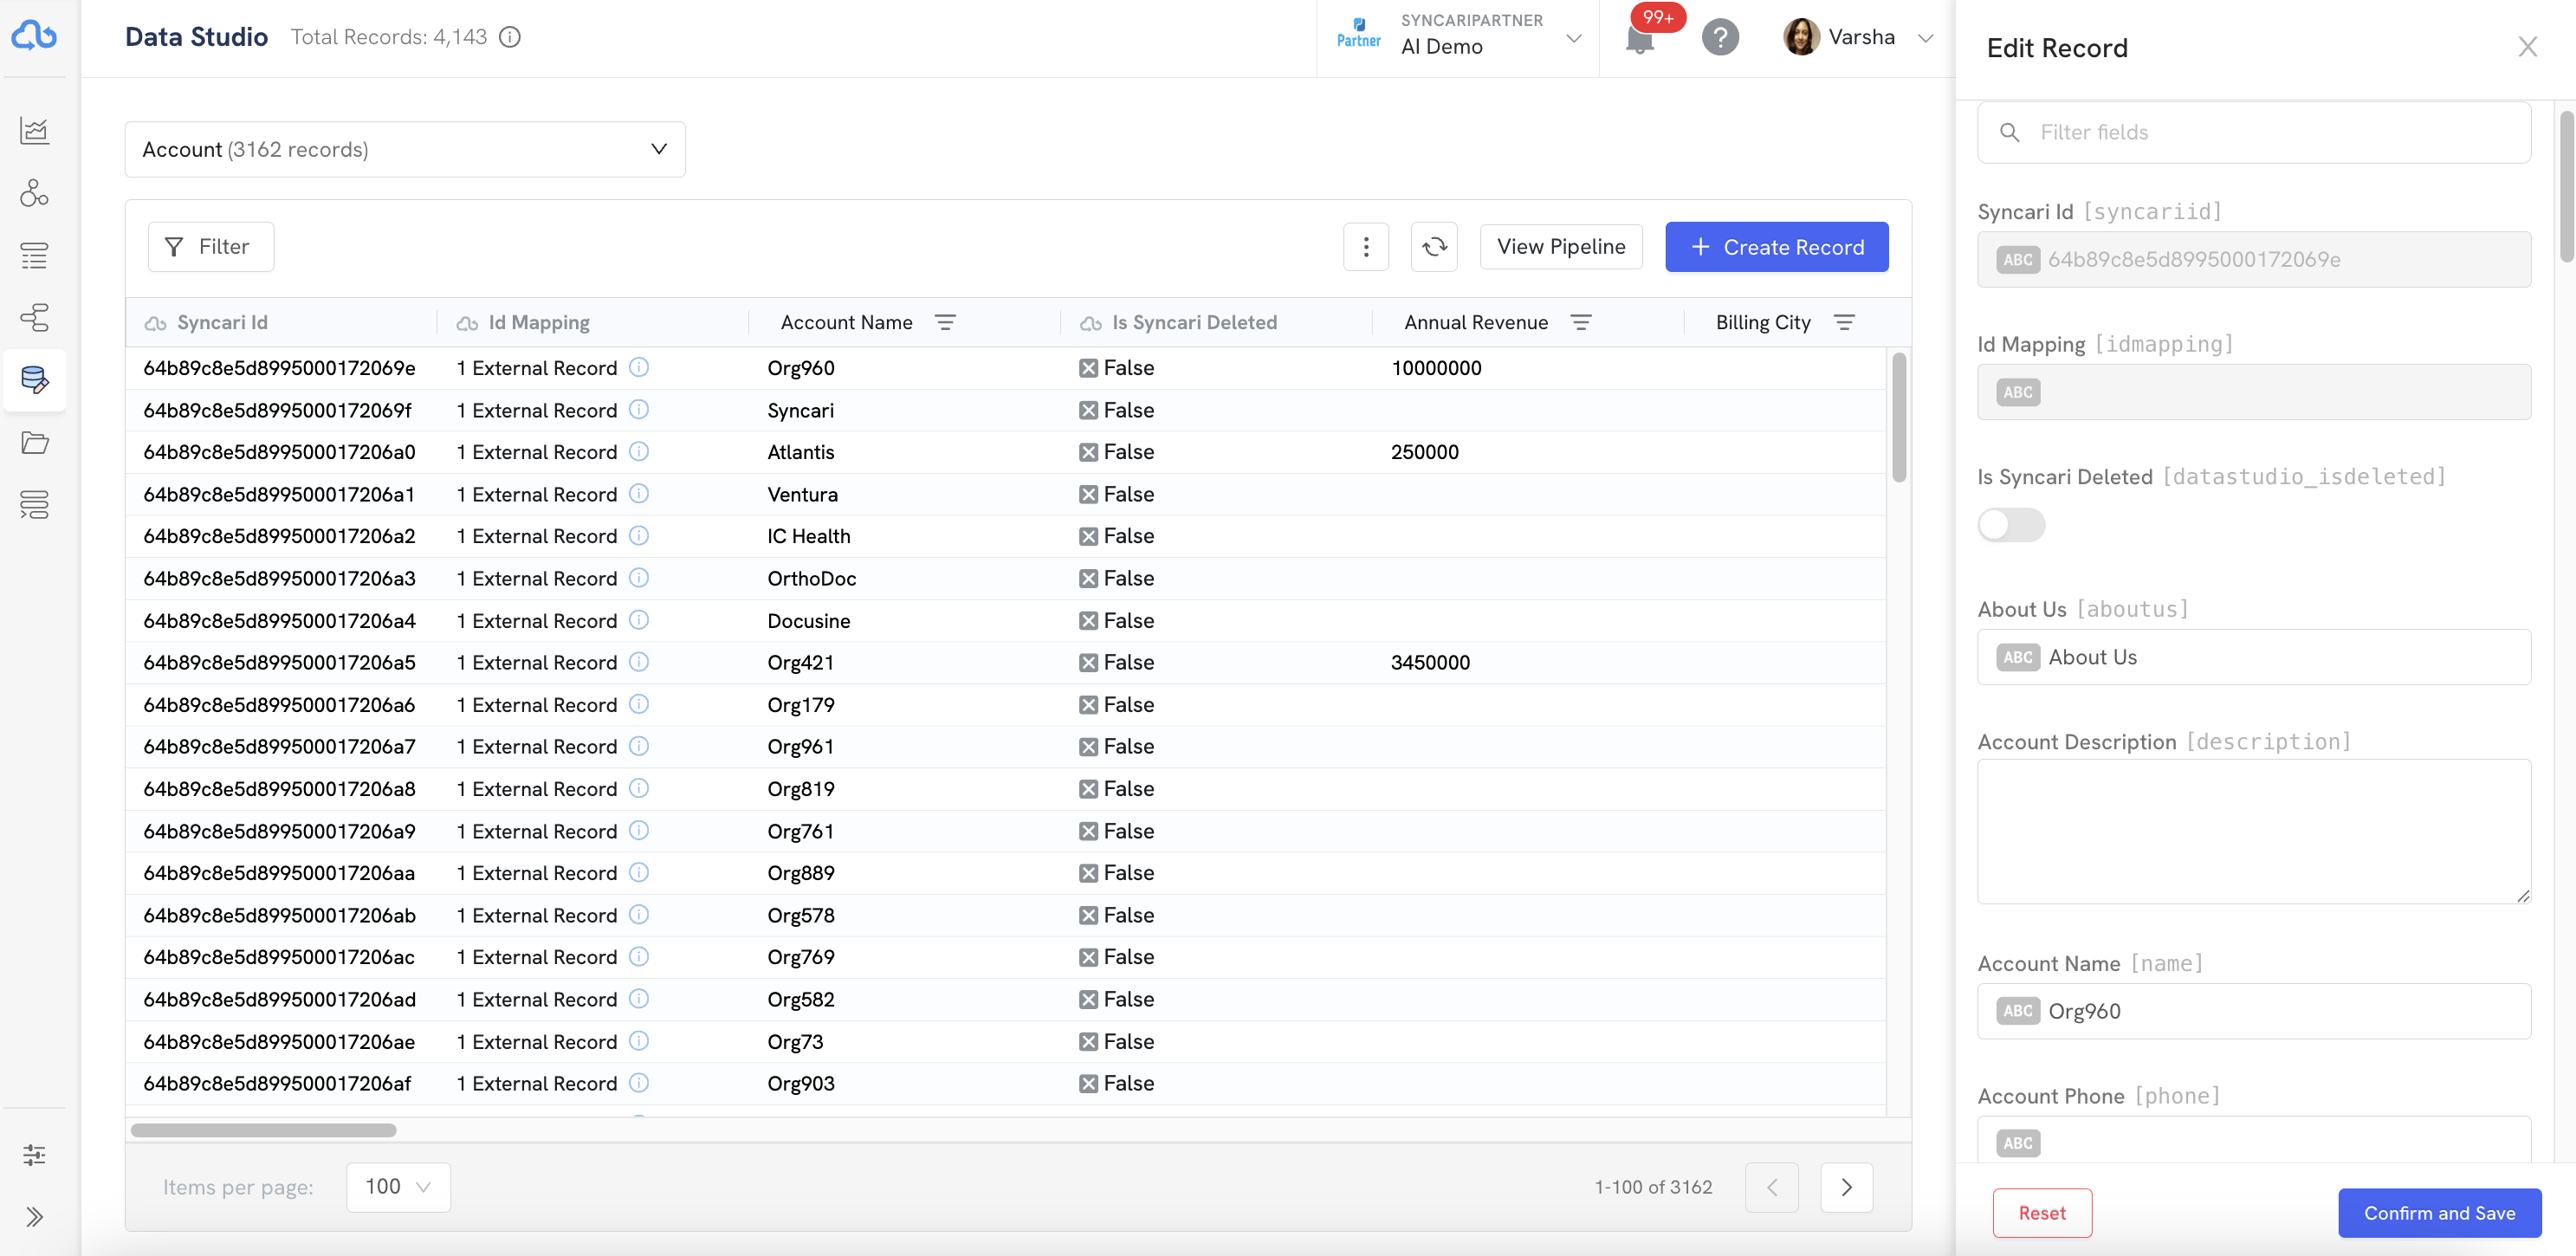Open the list lines sidebar icon
Image resolution: width=2576 pixels, height=1256 pixels.
click(34, 256)
